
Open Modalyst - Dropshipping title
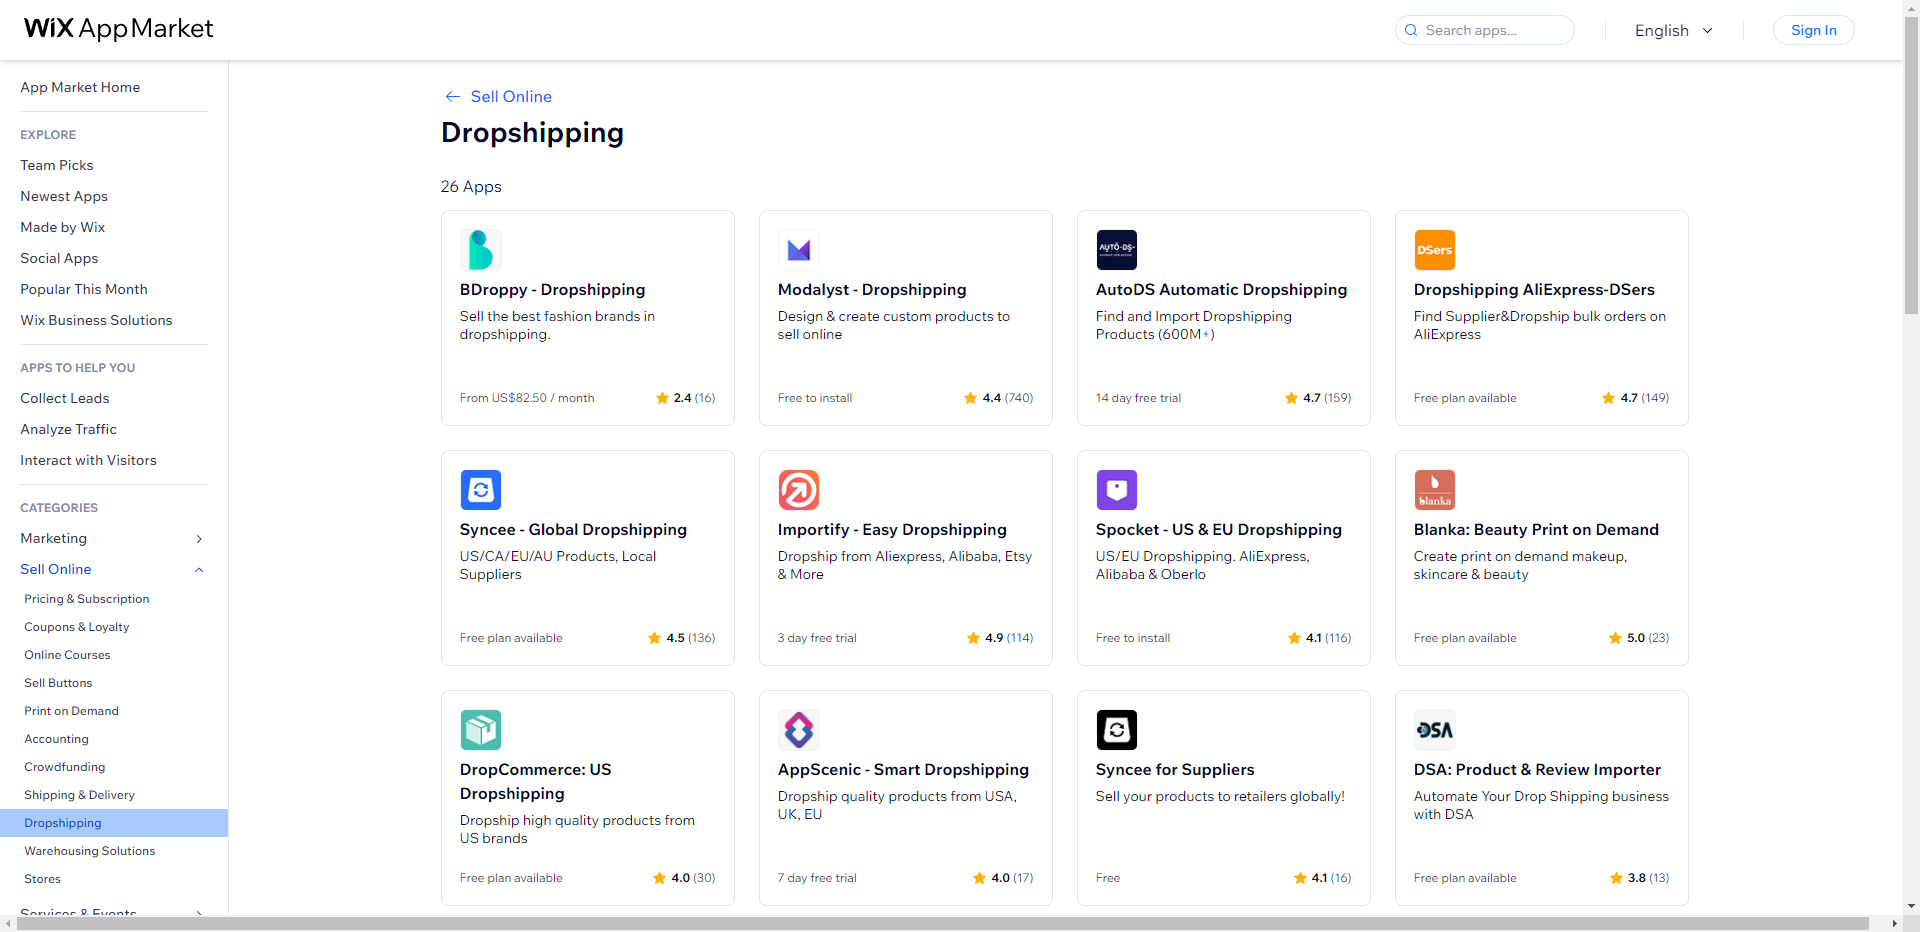[x=872, y=290]
